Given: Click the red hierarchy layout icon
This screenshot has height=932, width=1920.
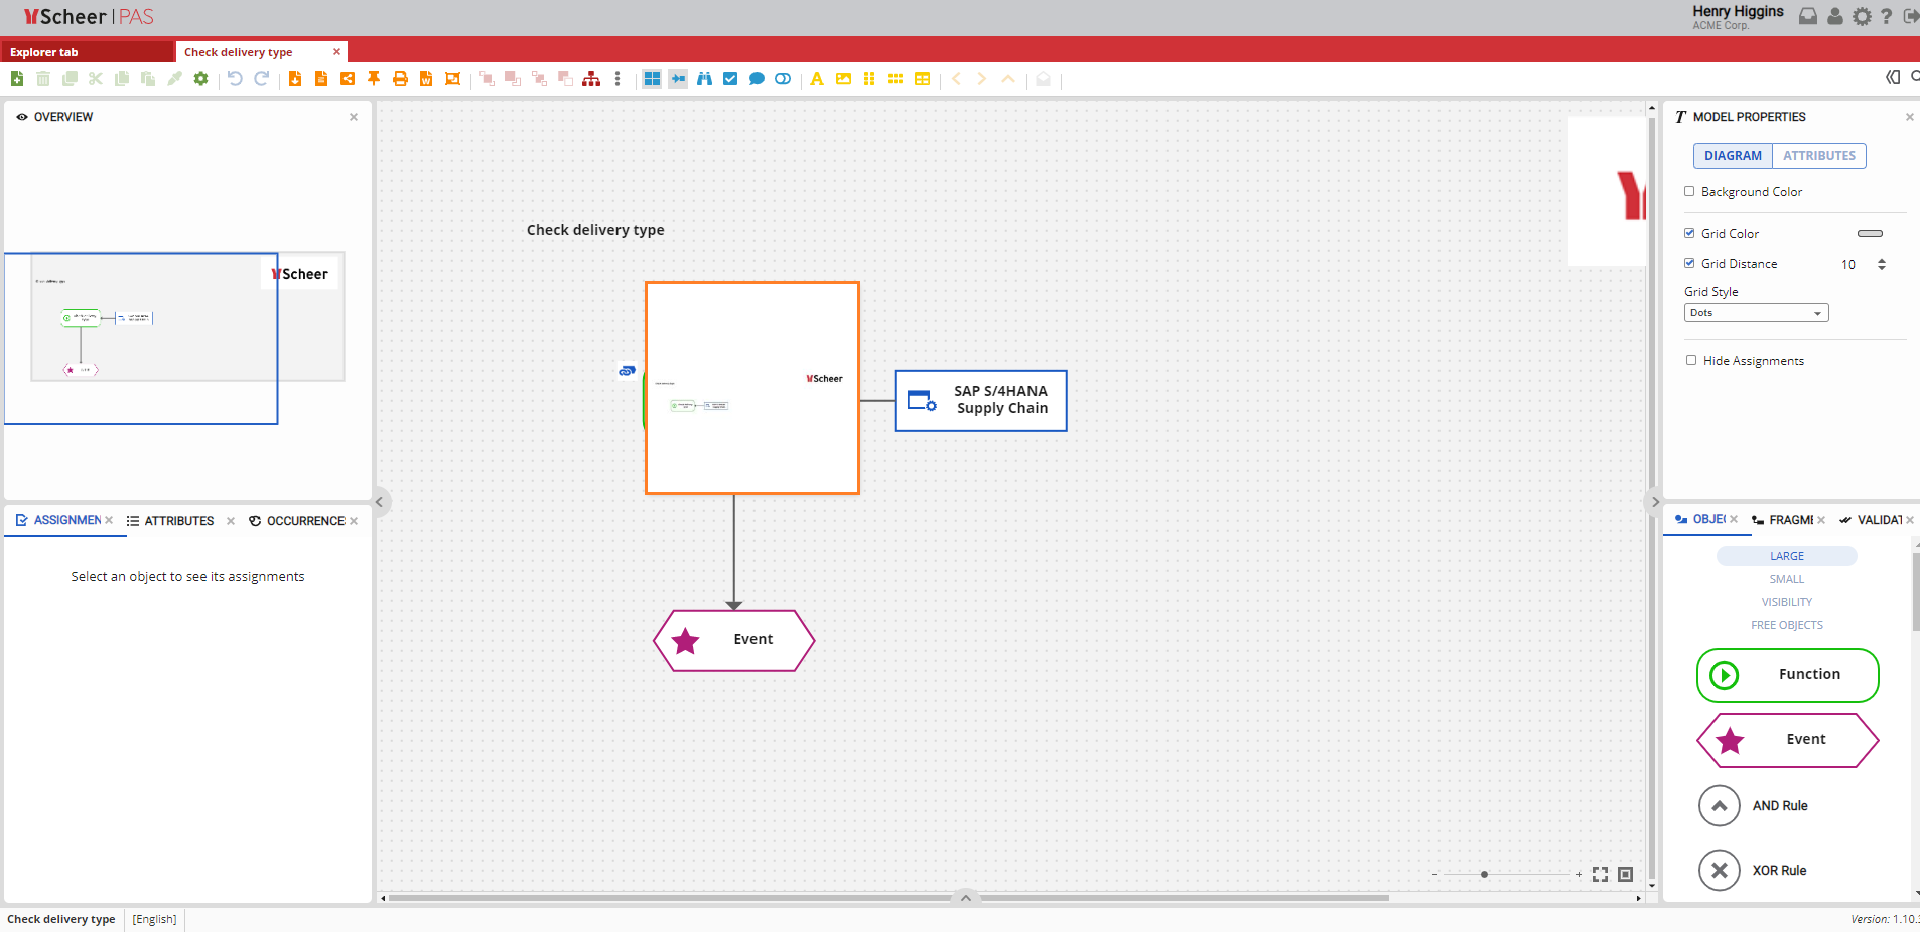Looking at the screenshot, I should click(591, 79).
